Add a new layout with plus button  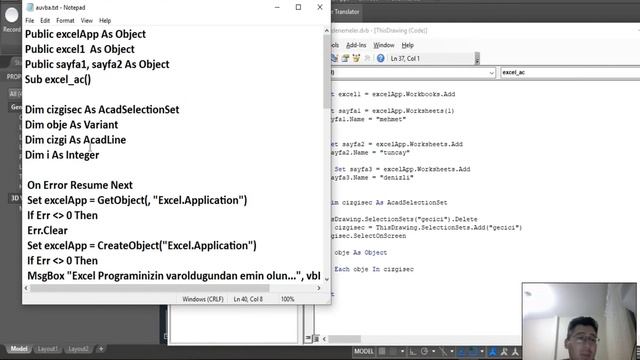(x=101, y=349)
